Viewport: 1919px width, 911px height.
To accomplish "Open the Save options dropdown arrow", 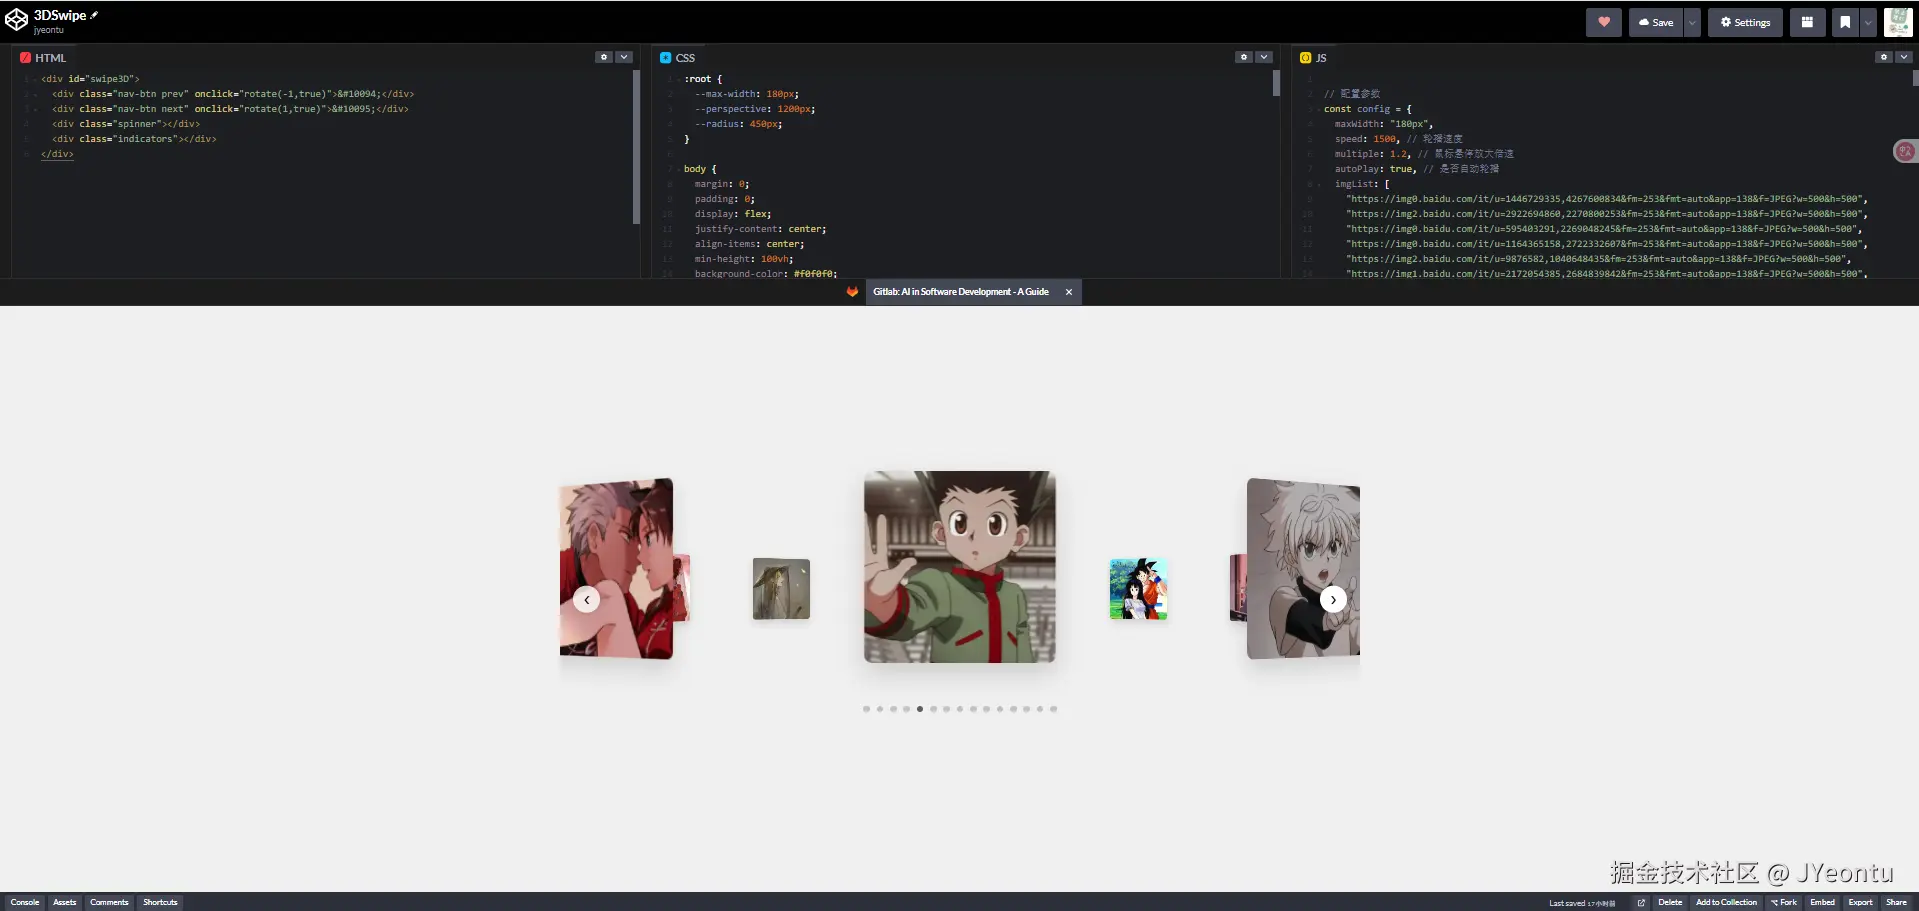I will 1692,22.
